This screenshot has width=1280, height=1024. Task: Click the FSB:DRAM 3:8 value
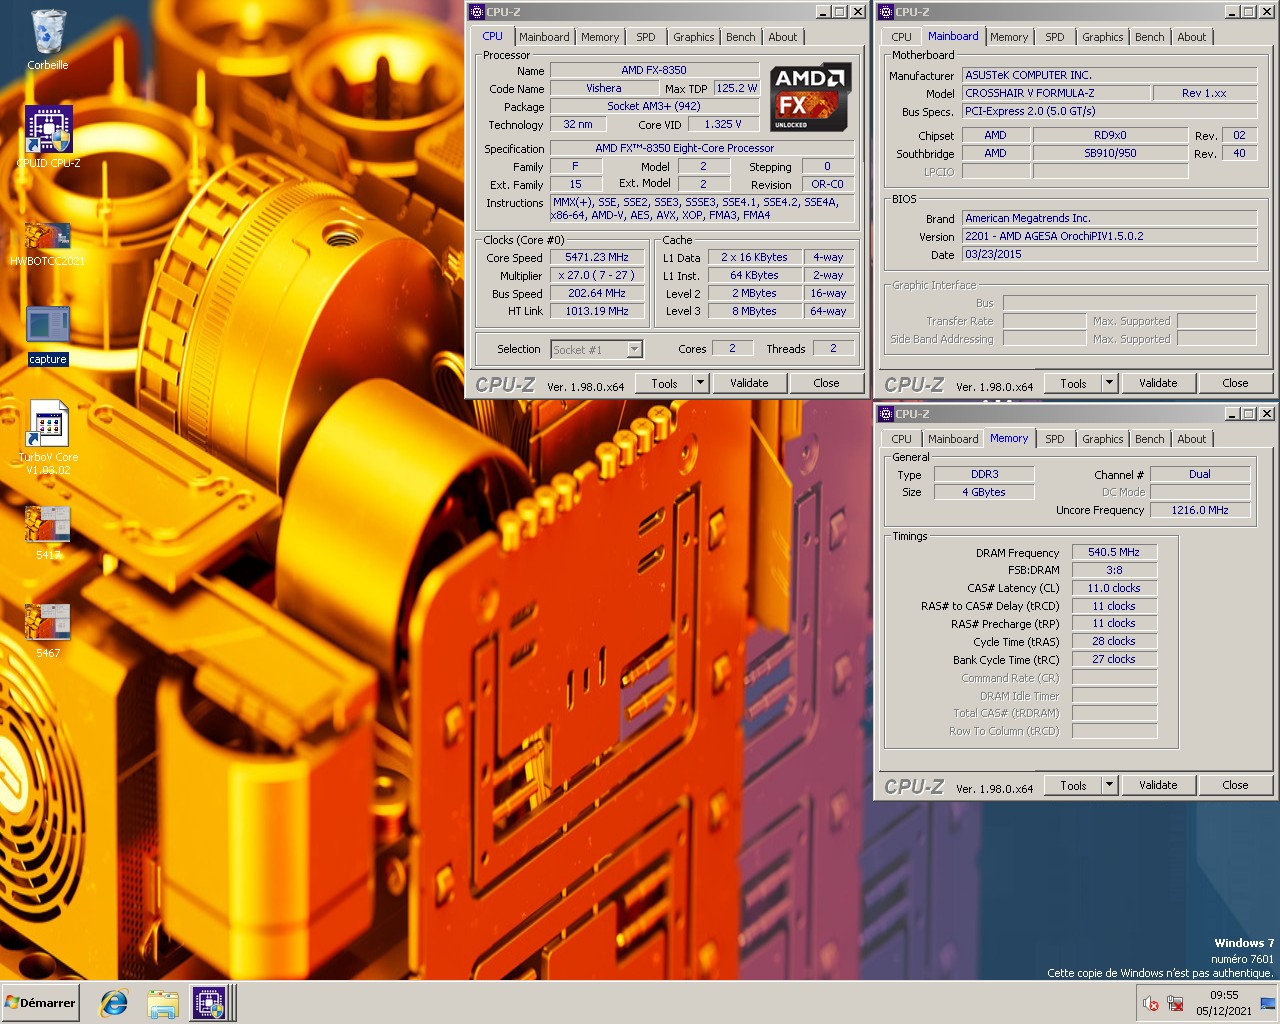1114,570
